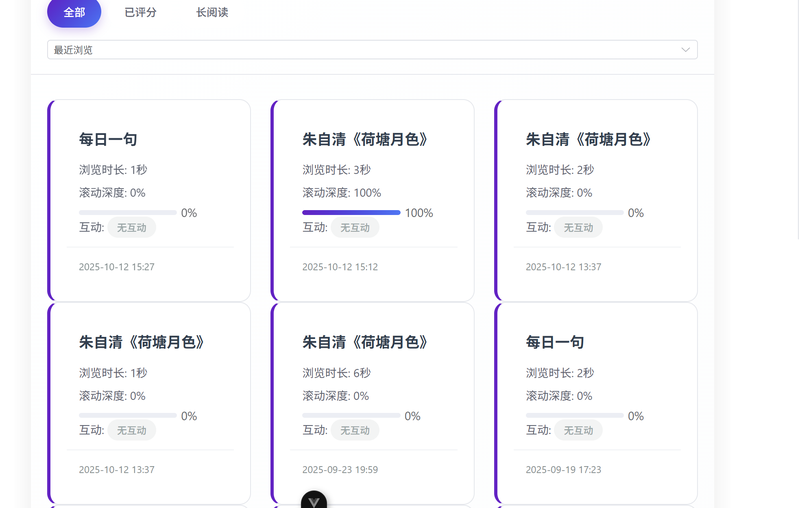The width and height of the screenshot is (800, 508).
Task: Click 无互动 tag on the 15:27 每日一句 card
Action: pyautogui.click(x=132, y=228)
